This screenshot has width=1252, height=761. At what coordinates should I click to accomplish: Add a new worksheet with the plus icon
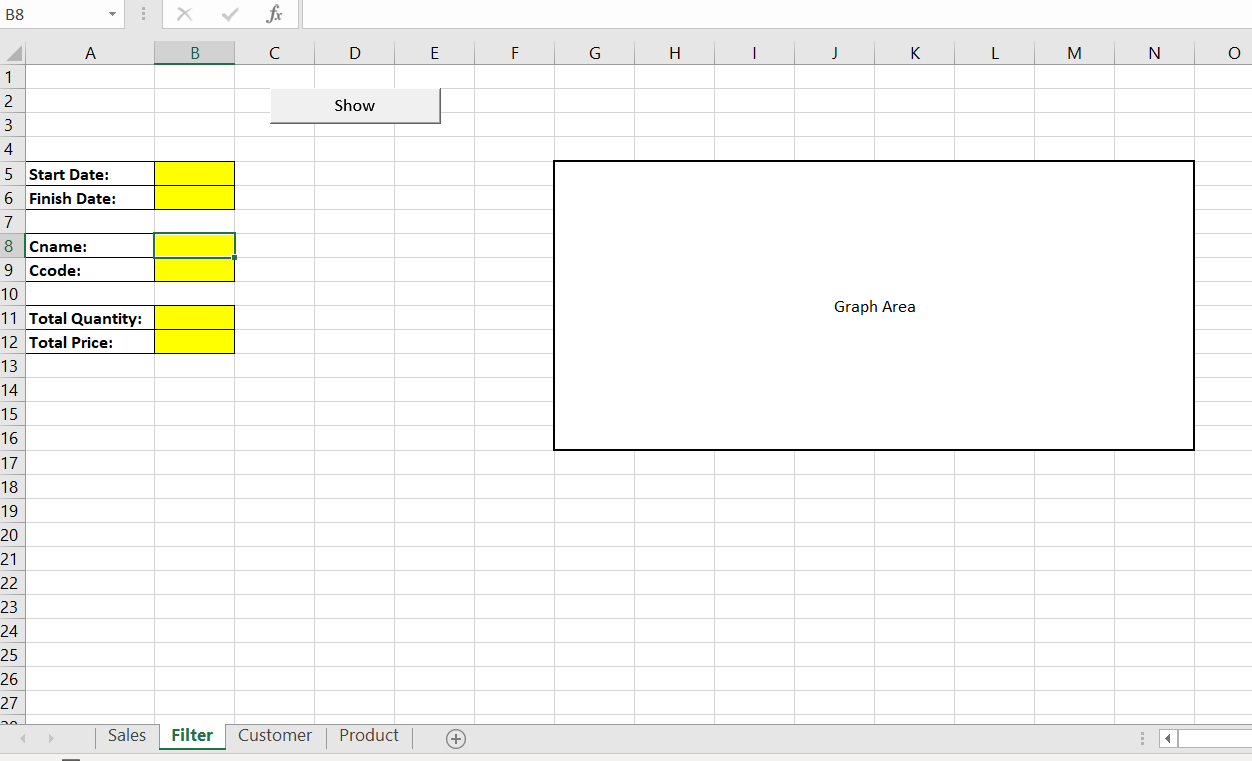456,738
